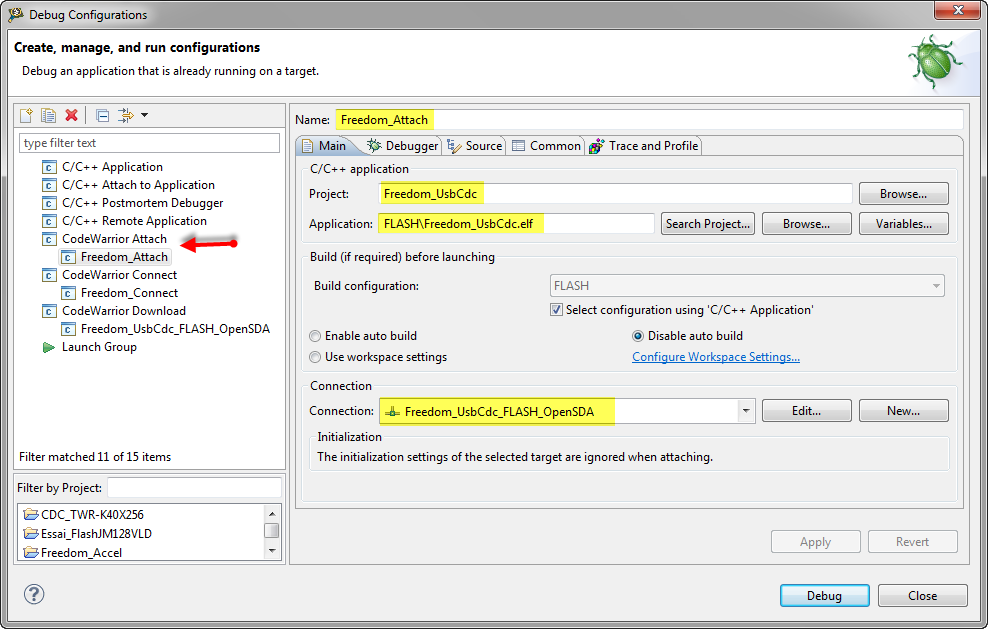Image resolution: width=988 pixels, height=629 pixels.
Task: Select the Launch Group configuration type
Action: [x=99, y=347]
